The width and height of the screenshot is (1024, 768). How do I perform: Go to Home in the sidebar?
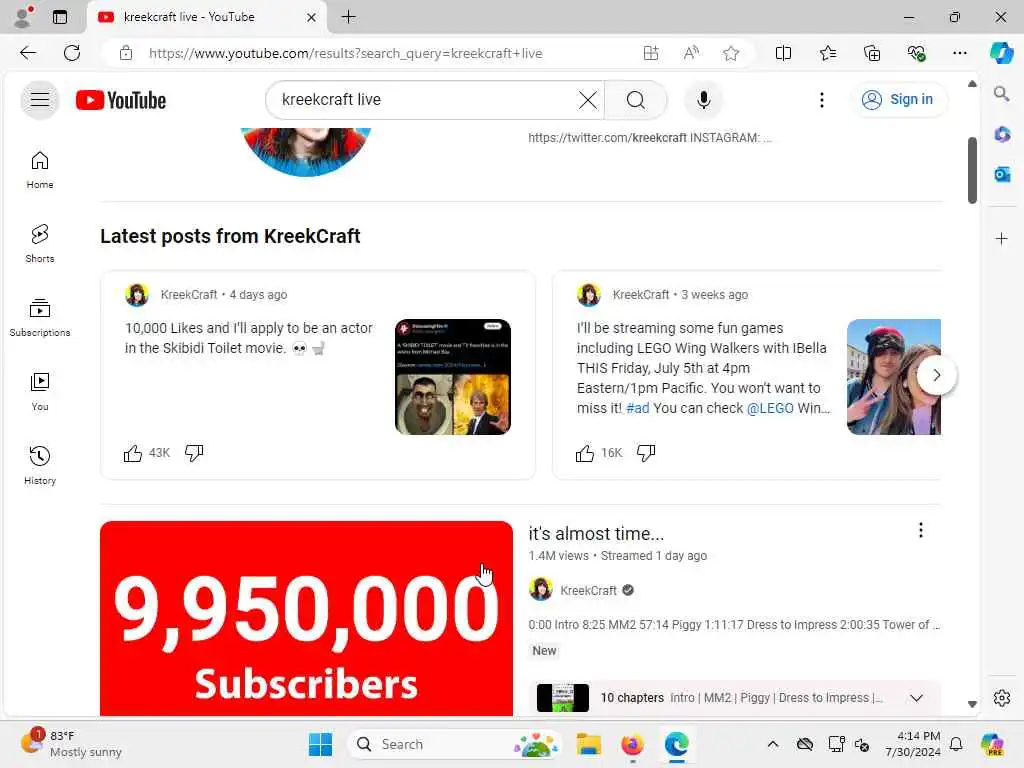(40, 170)
